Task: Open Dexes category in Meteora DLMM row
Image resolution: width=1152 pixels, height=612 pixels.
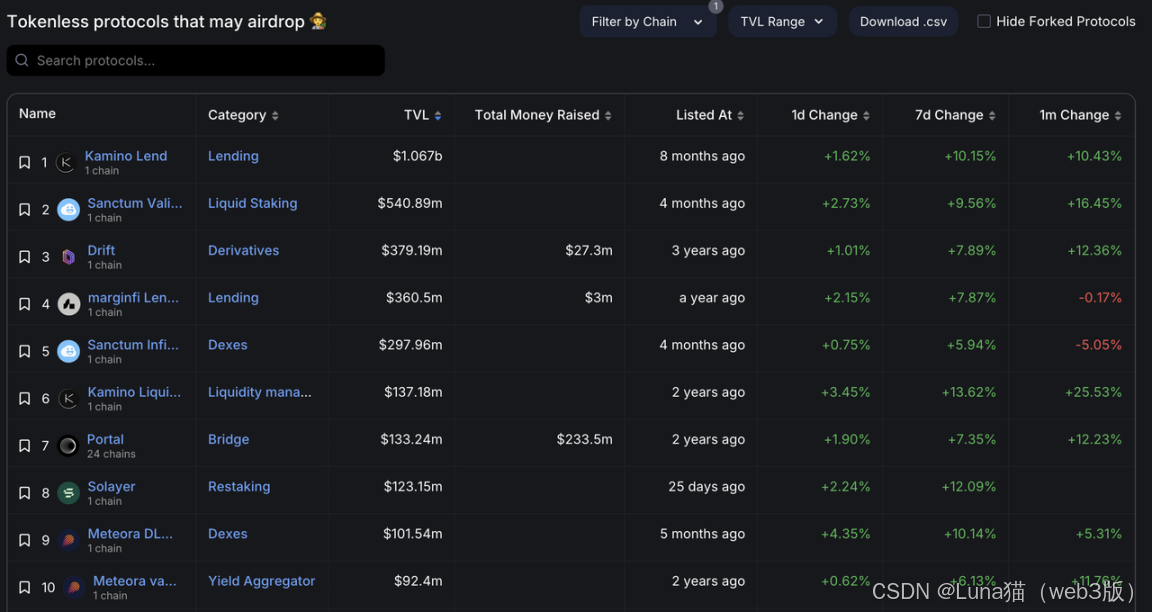Action: point(228,533)
